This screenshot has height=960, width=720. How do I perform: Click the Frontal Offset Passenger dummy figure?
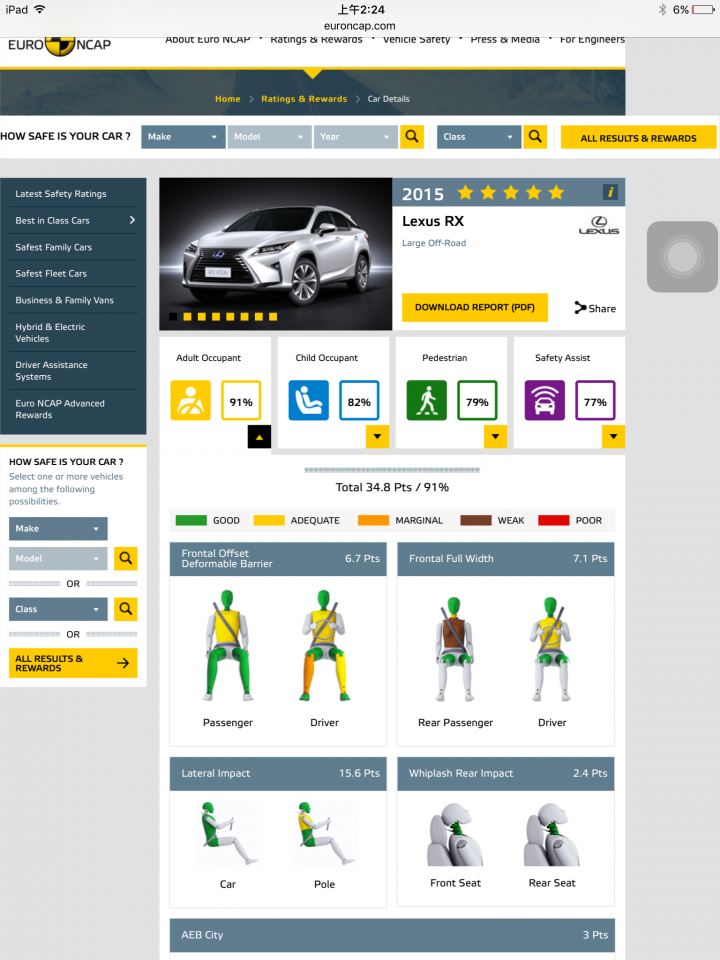coord(228,645)
